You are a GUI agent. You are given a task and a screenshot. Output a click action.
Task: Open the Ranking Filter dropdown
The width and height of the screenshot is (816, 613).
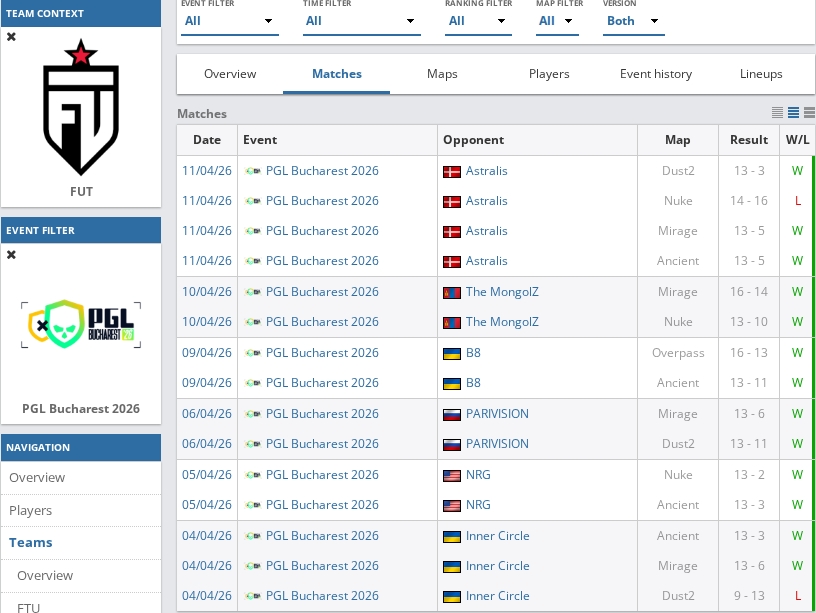click(478, 21)
